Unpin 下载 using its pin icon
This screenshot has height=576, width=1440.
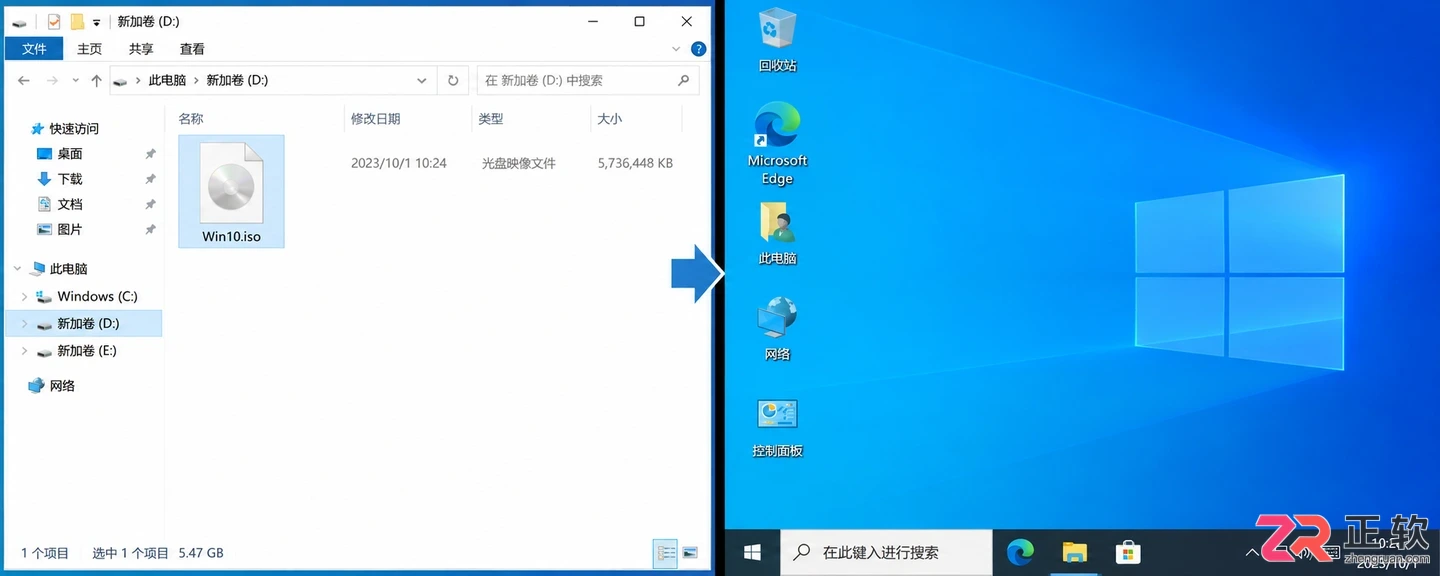coord(150,179)
